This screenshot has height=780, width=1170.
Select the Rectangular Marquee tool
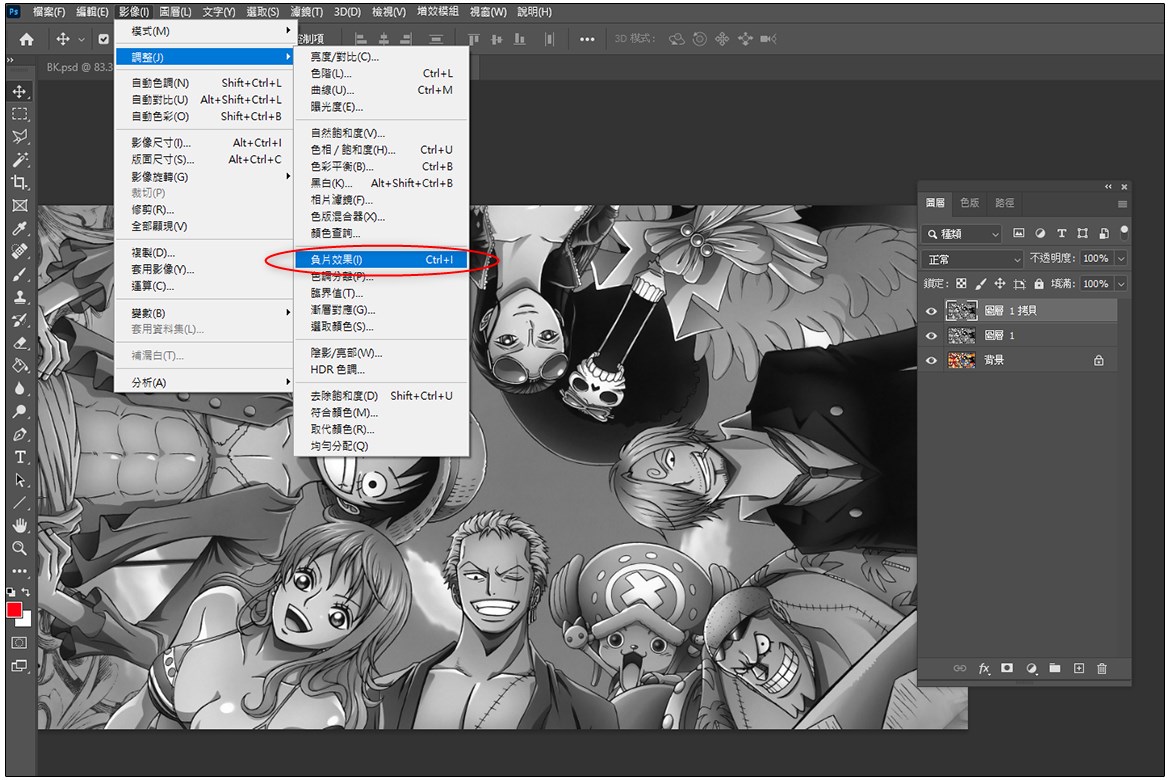(x=19, y=114)
